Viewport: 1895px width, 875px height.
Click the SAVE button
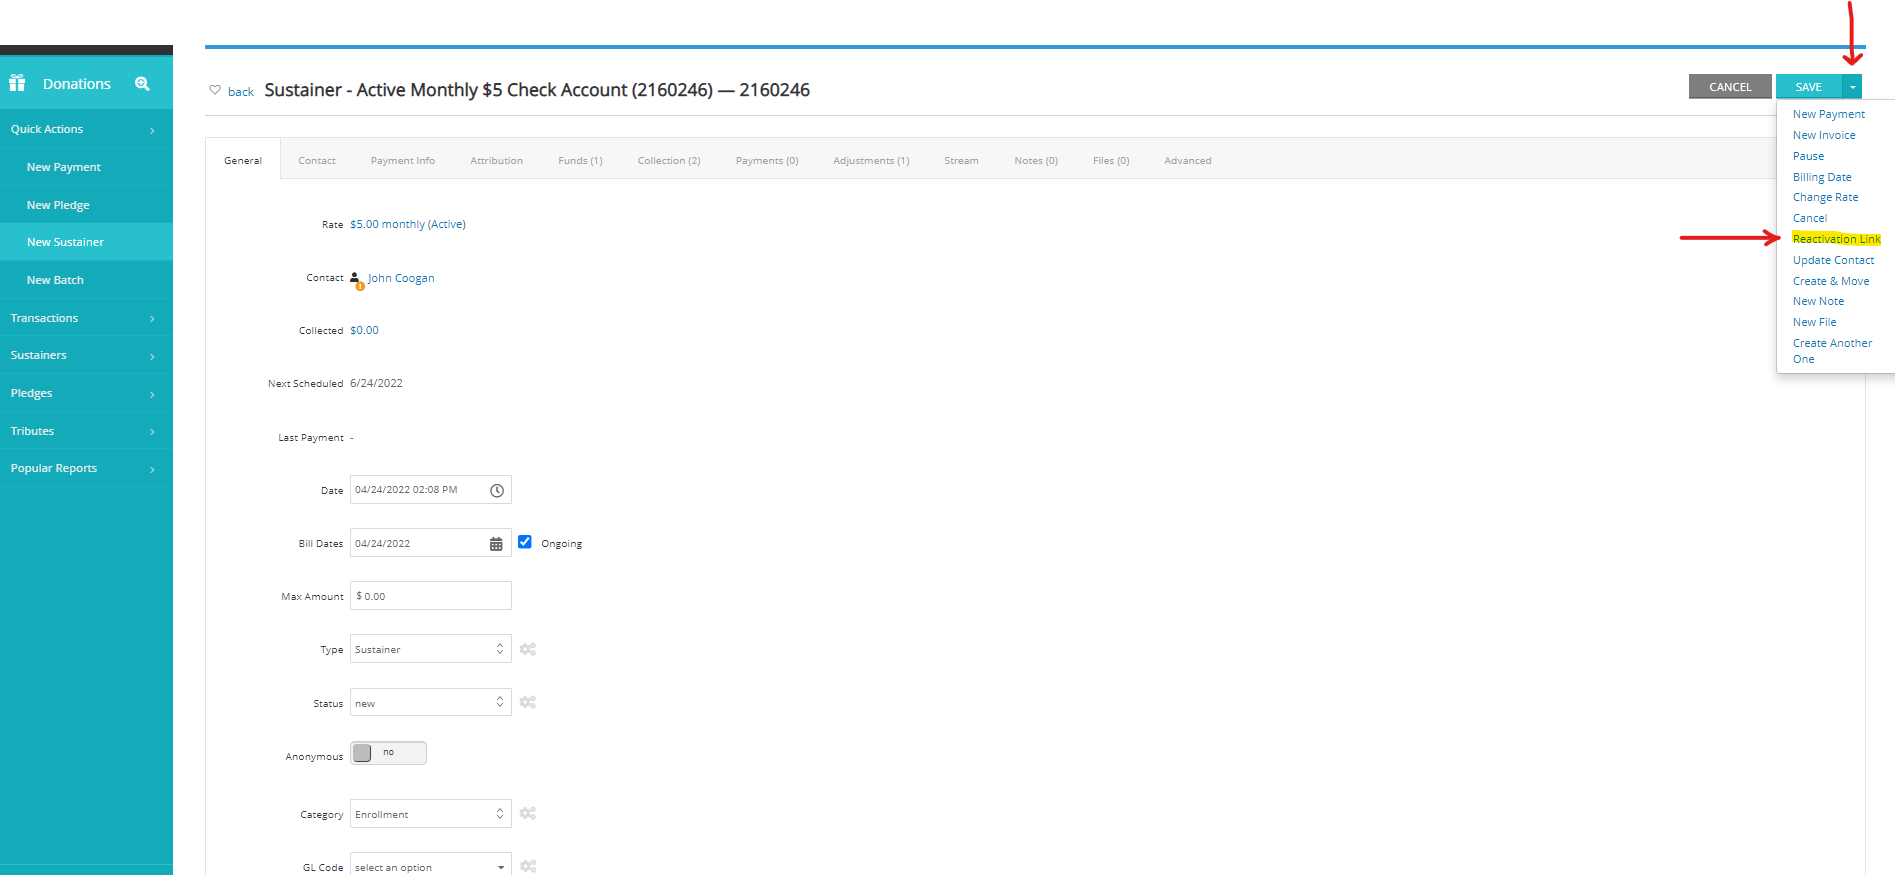click(1809, 87)
